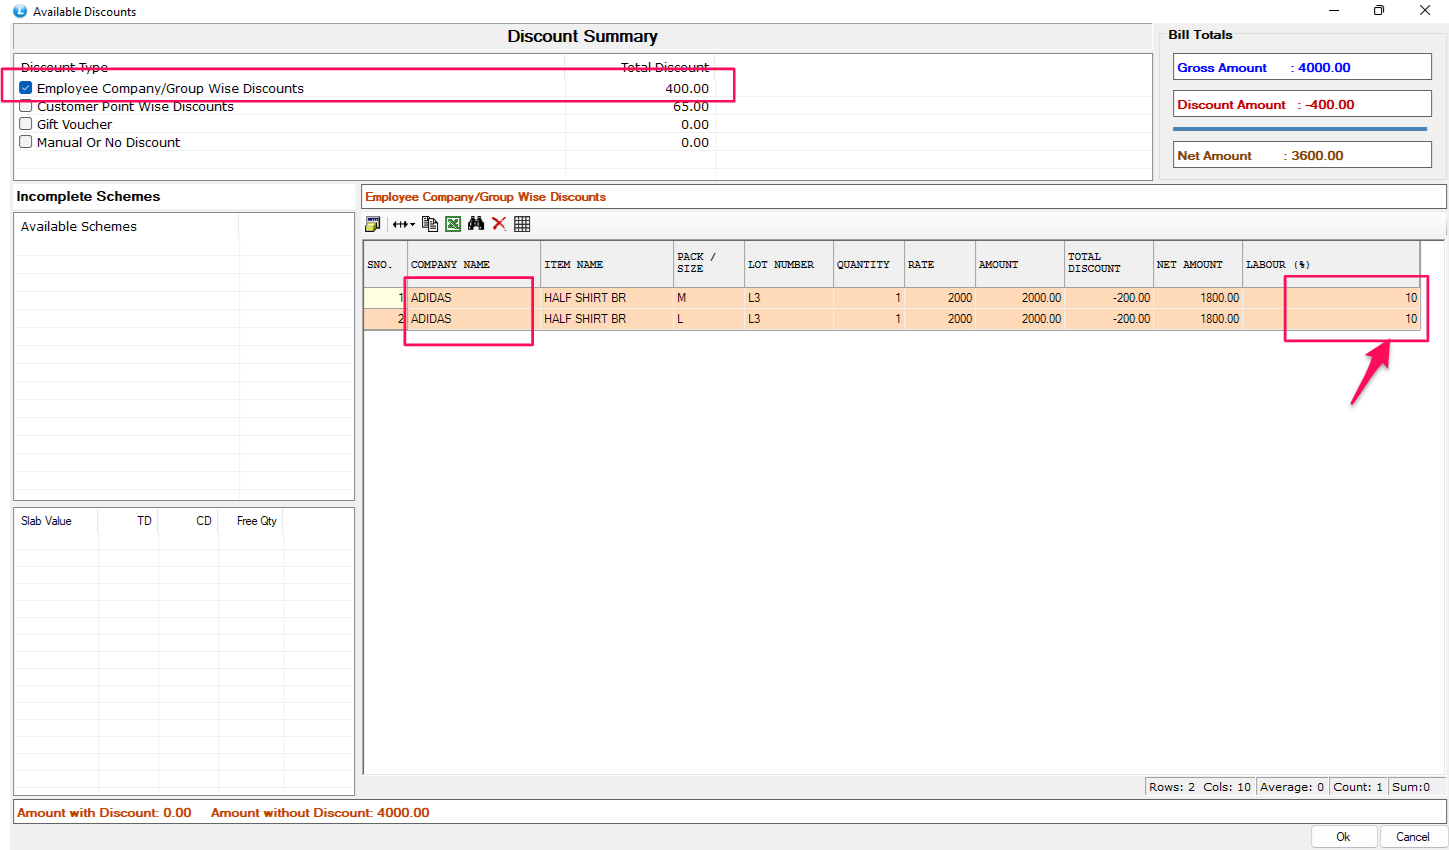Click the grid view table icon

522,224
